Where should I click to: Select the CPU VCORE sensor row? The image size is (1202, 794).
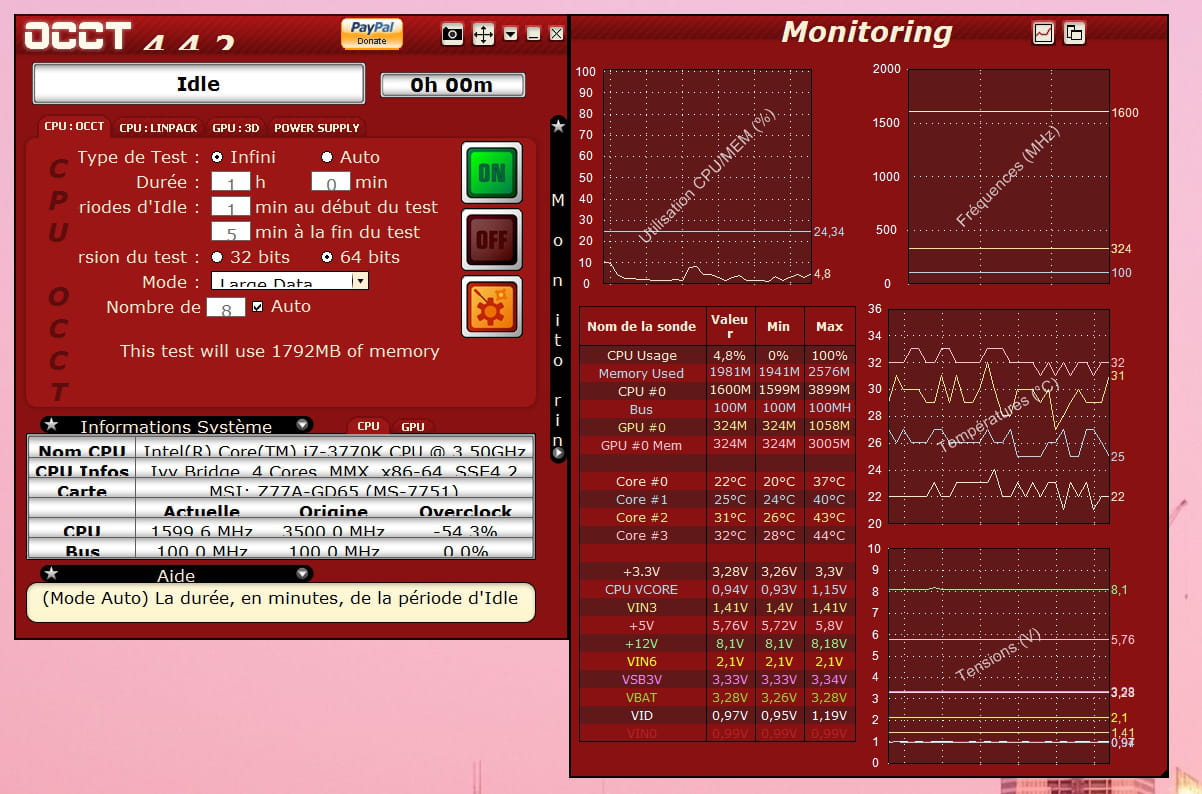pyautogui.click(x=718, y=589)
